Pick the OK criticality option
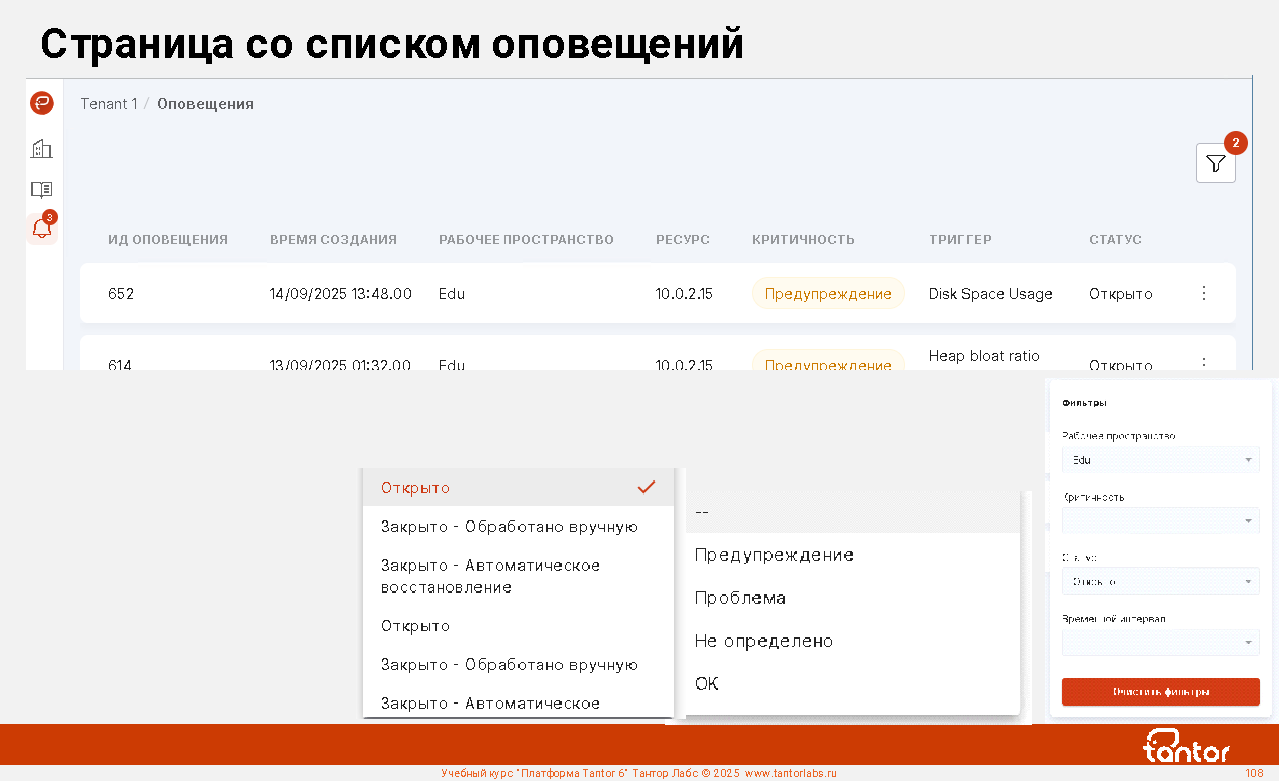The height and width of the screenshot is (781, 1279). [707, 684]
